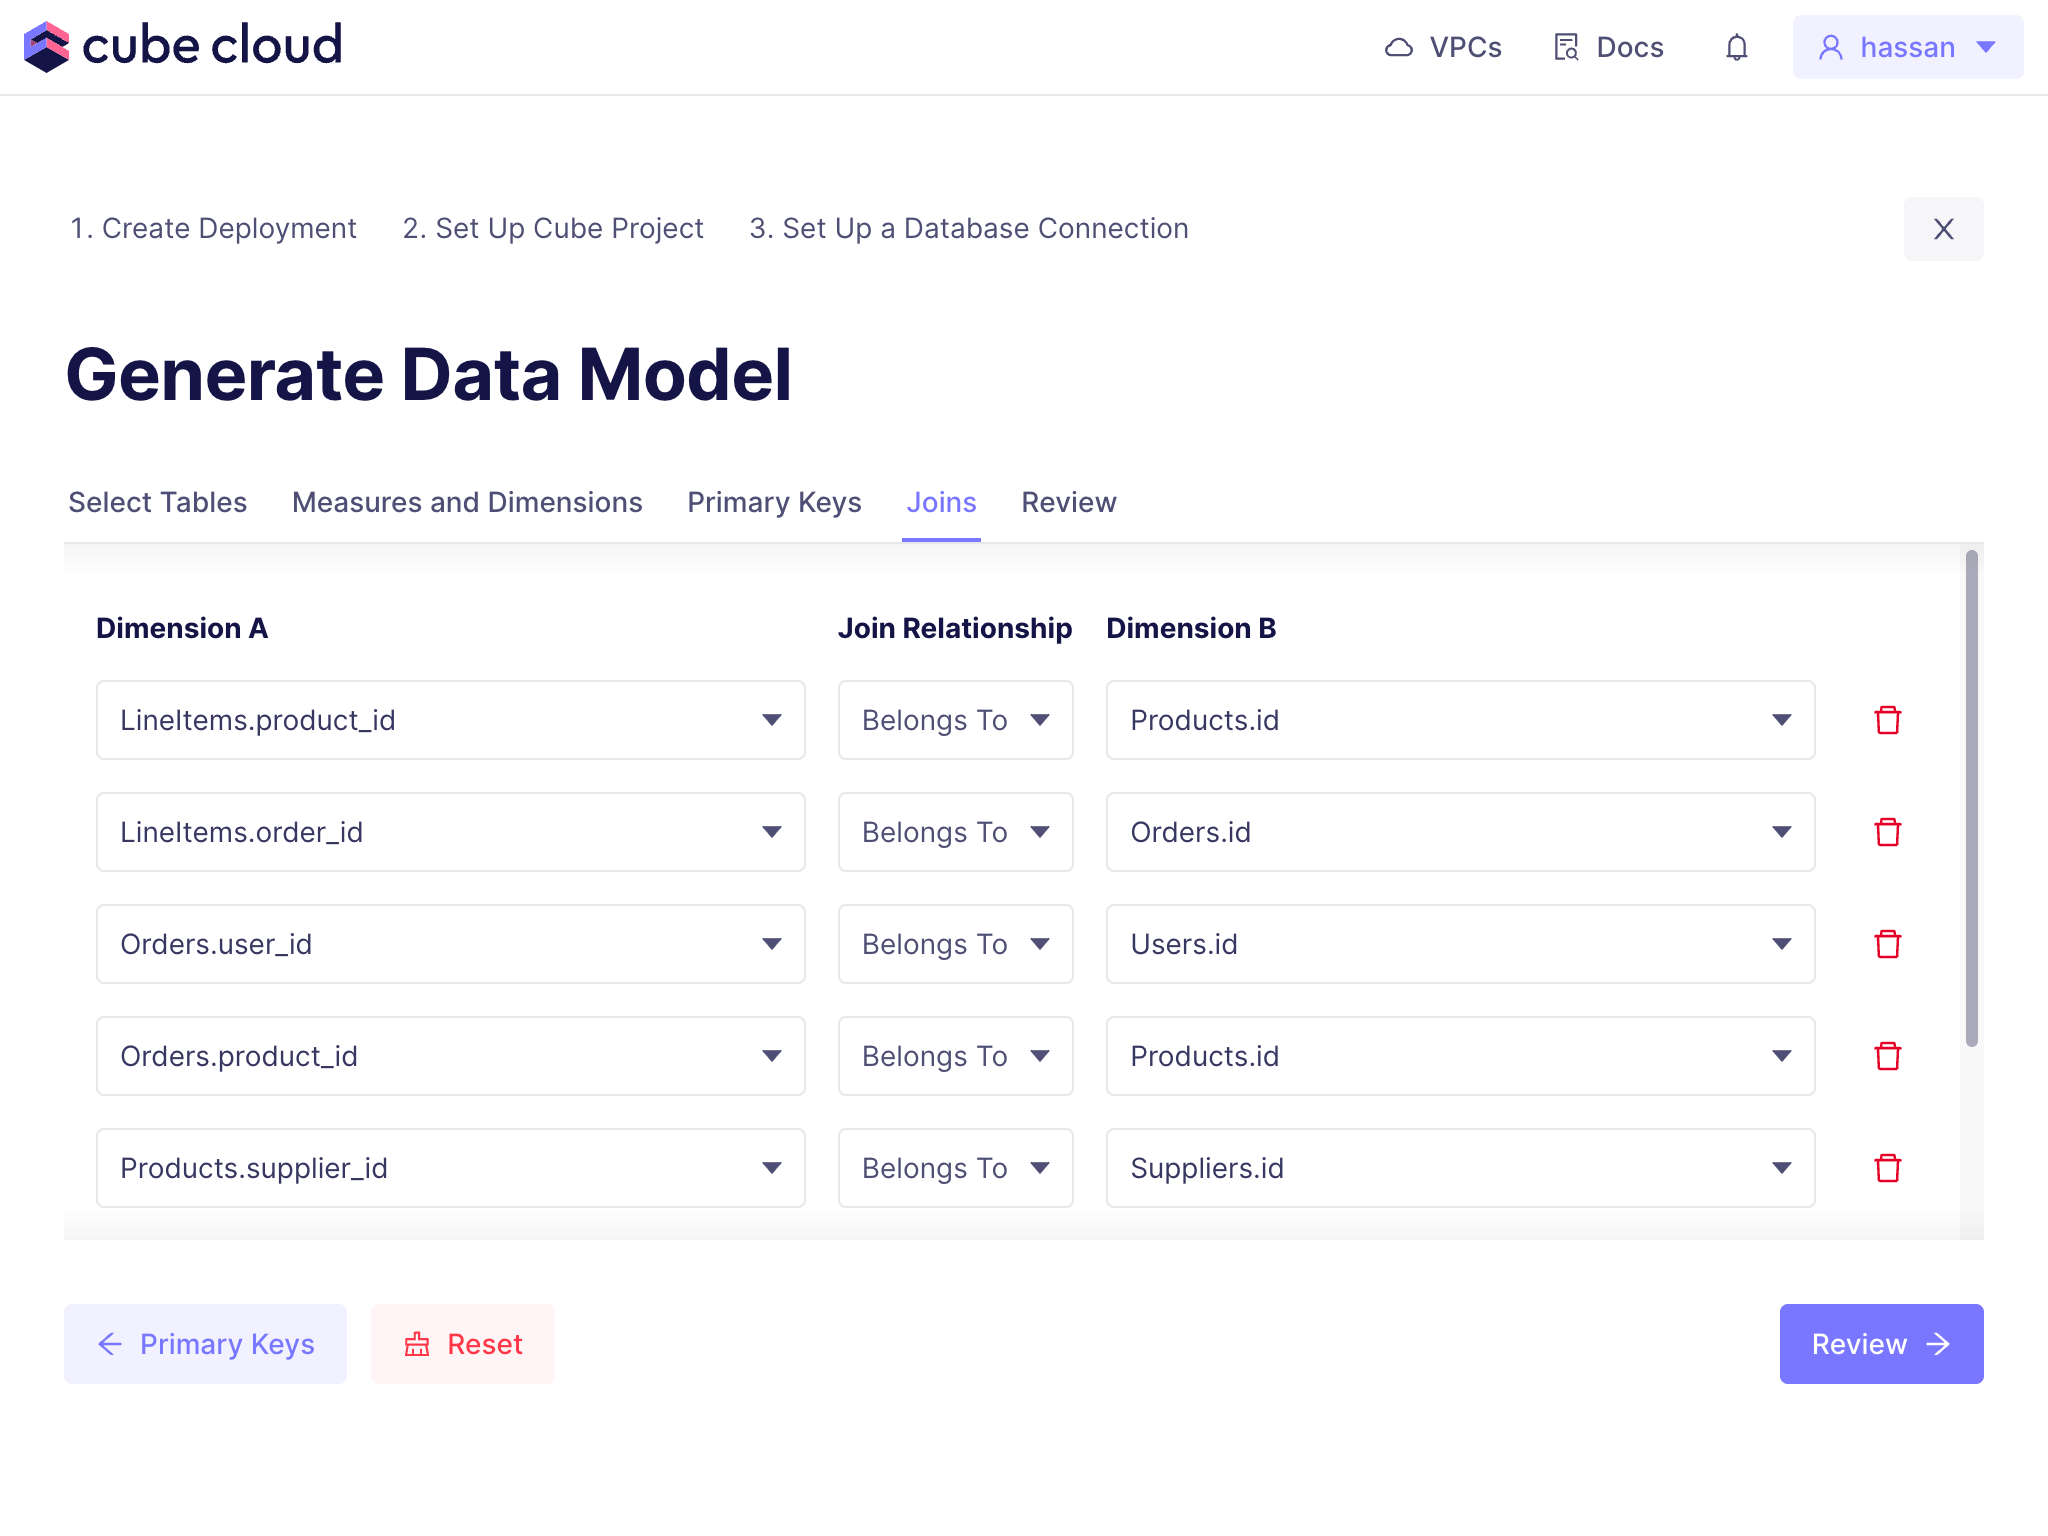Open the hassan user menu
Screen dimensions: 2048x1536
(x=1908, y=47)
